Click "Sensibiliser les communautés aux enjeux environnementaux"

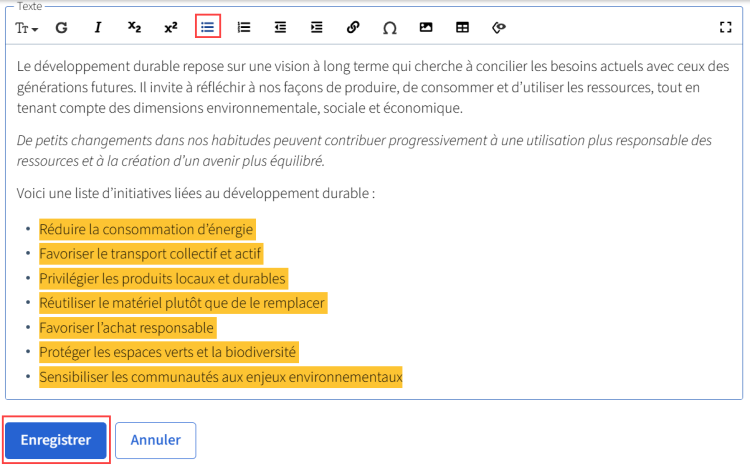pyautogui.click(x=221, y=377)
